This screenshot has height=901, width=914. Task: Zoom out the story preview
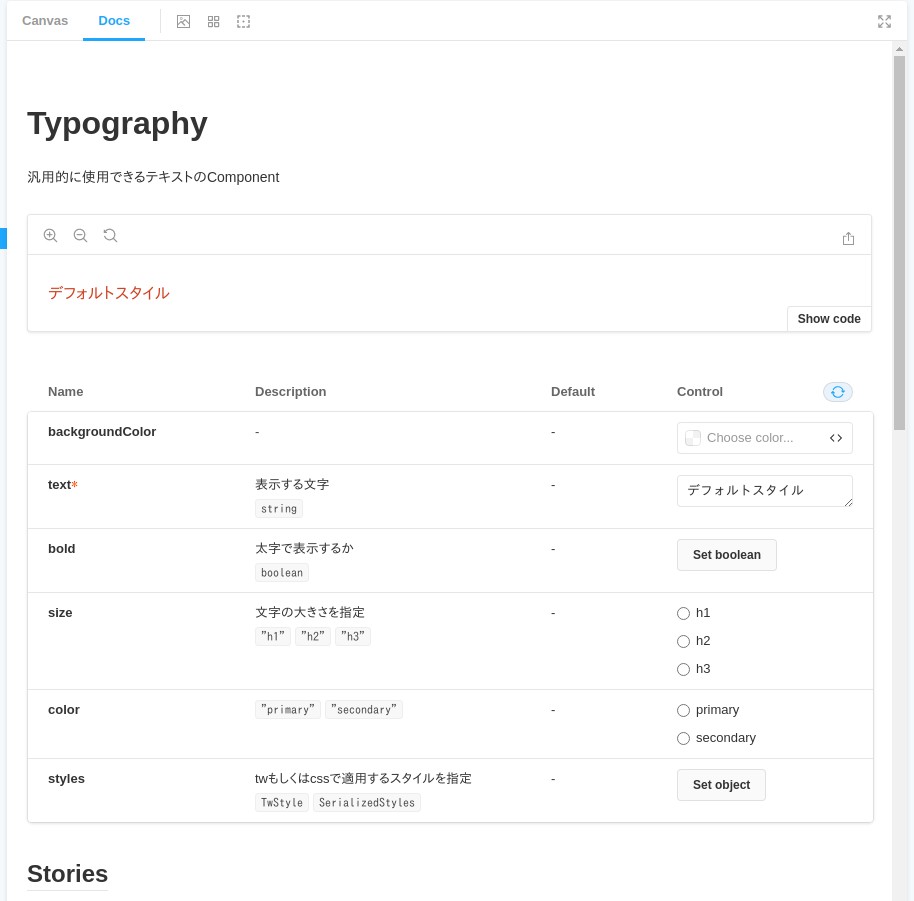[x=80, y=235]
